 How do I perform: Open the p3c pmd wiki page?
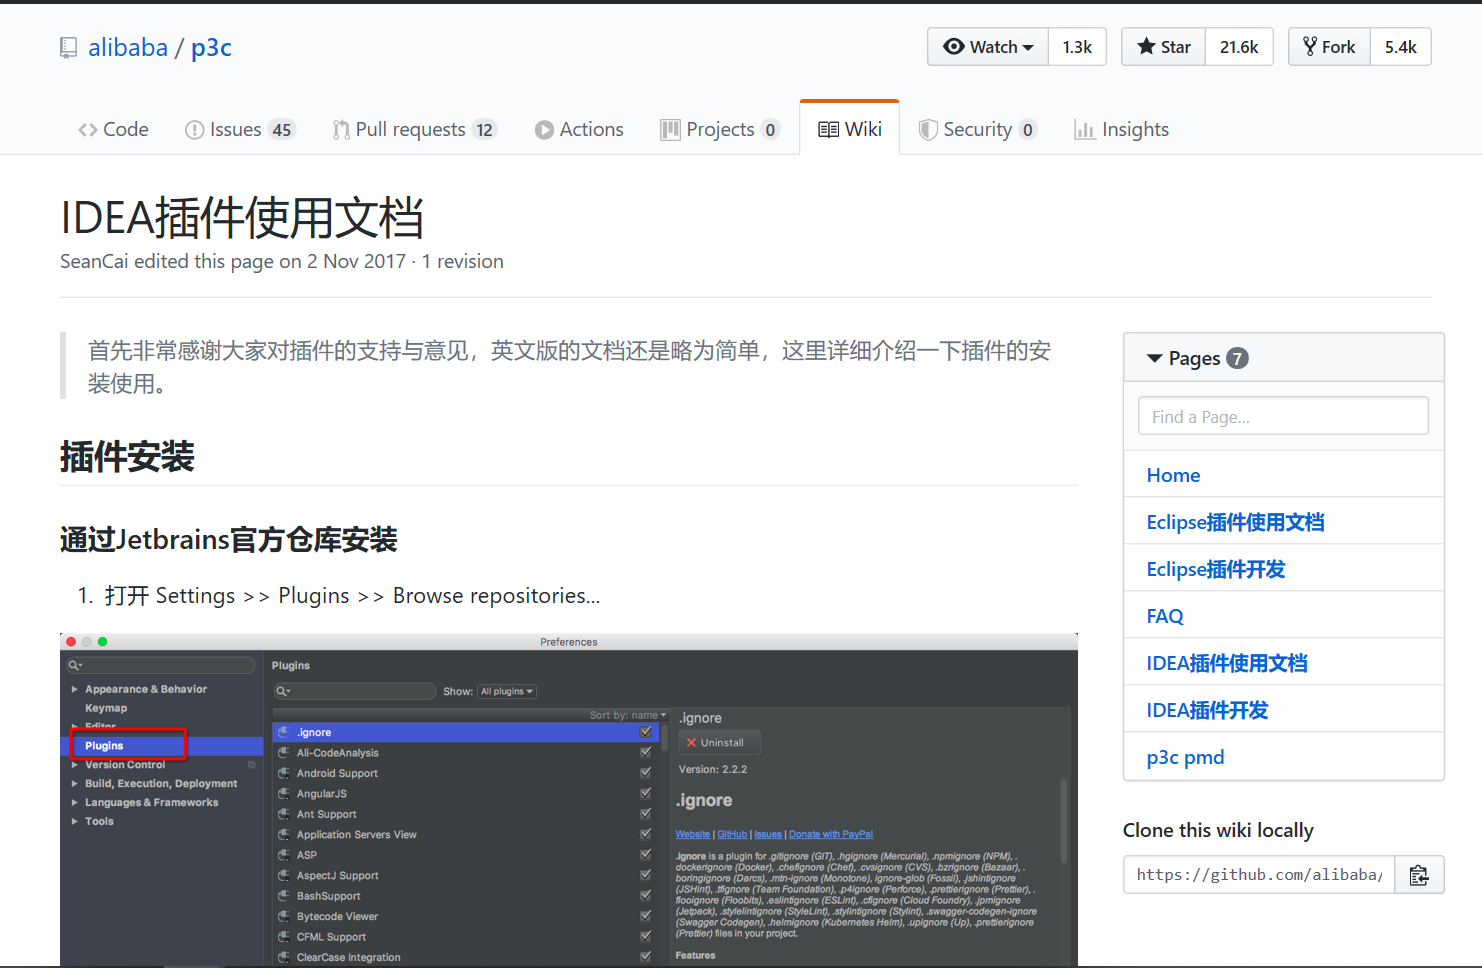coord(1185,757)
